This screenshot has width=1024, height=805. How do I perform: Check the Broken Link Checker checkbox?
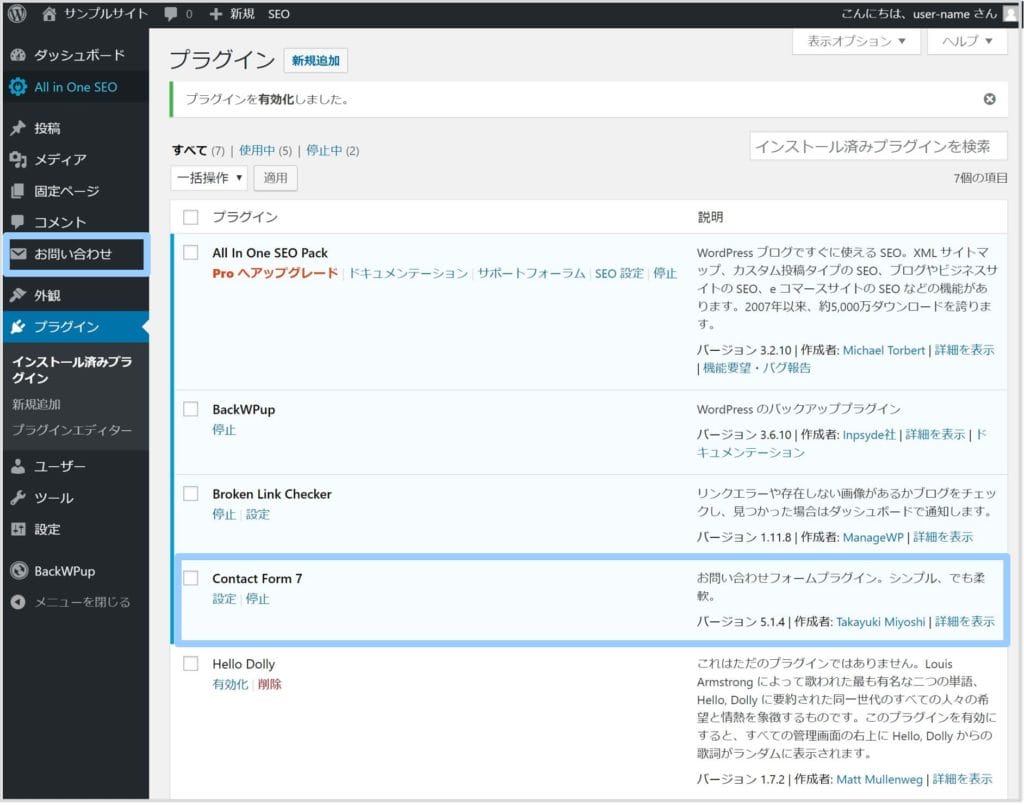coord(191,493)
